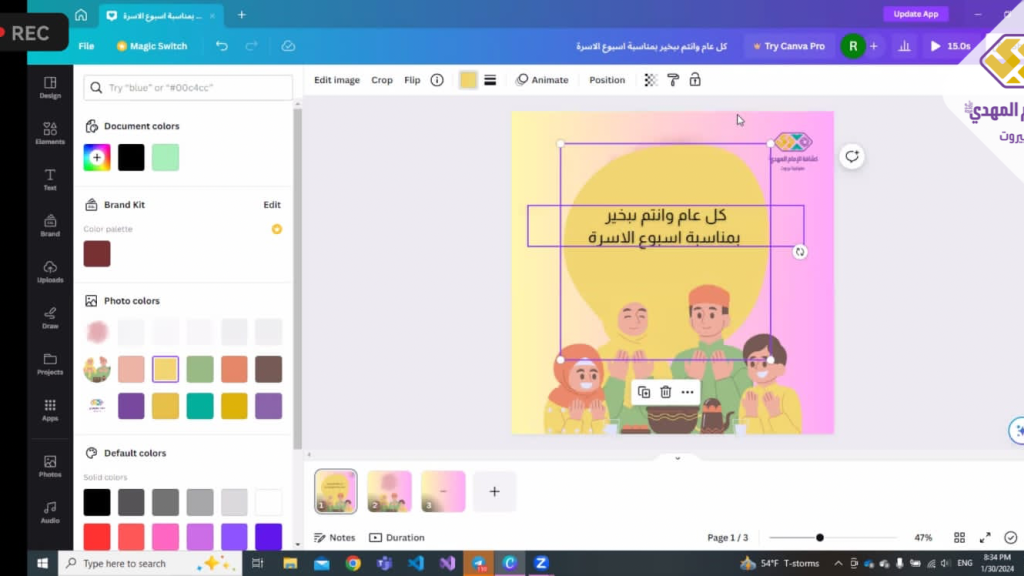Click the transparency checkerboard icon
This screenshot has width=1024, height=576.
[x=651, y=80]
